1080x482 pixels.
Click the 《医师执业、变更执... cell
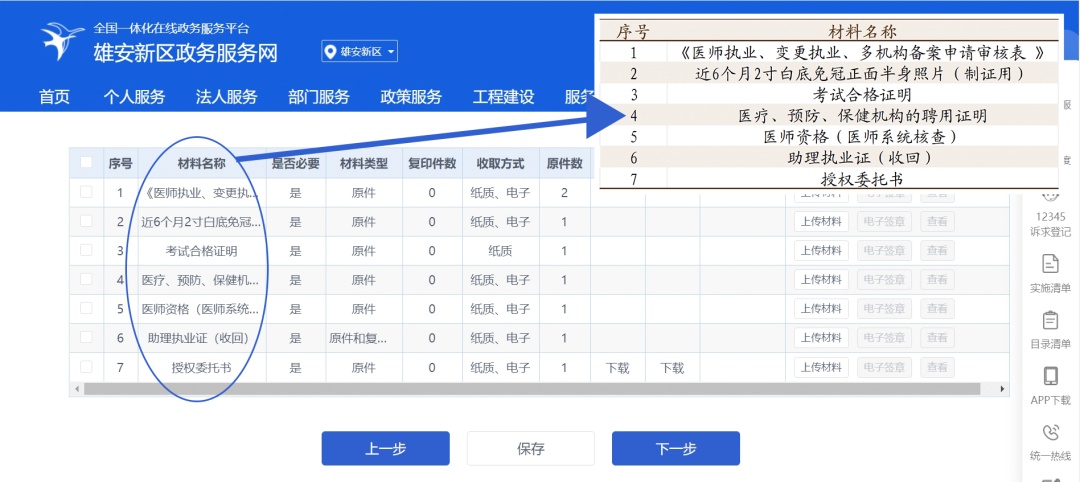pyautogui.click(x=201, y=193)
